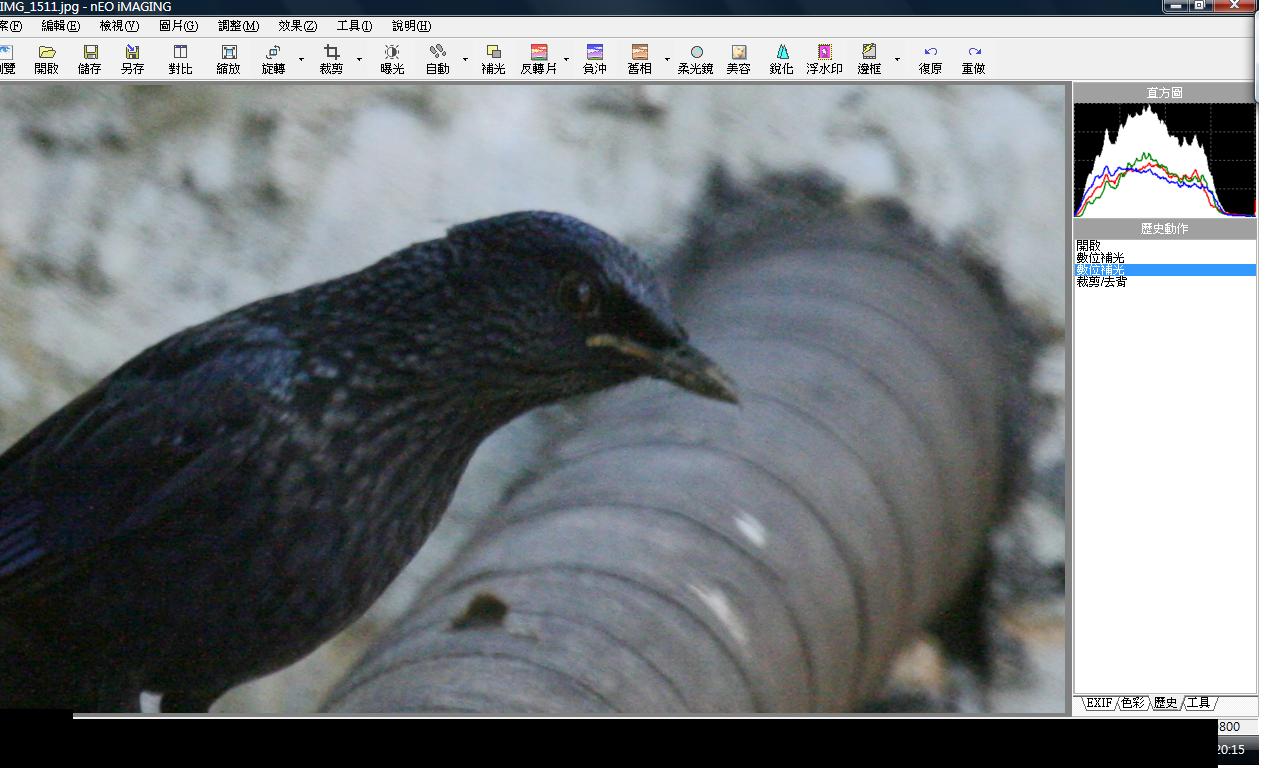
Task: Open the 效果(Z) menu
Action: [x=297, y=26]
